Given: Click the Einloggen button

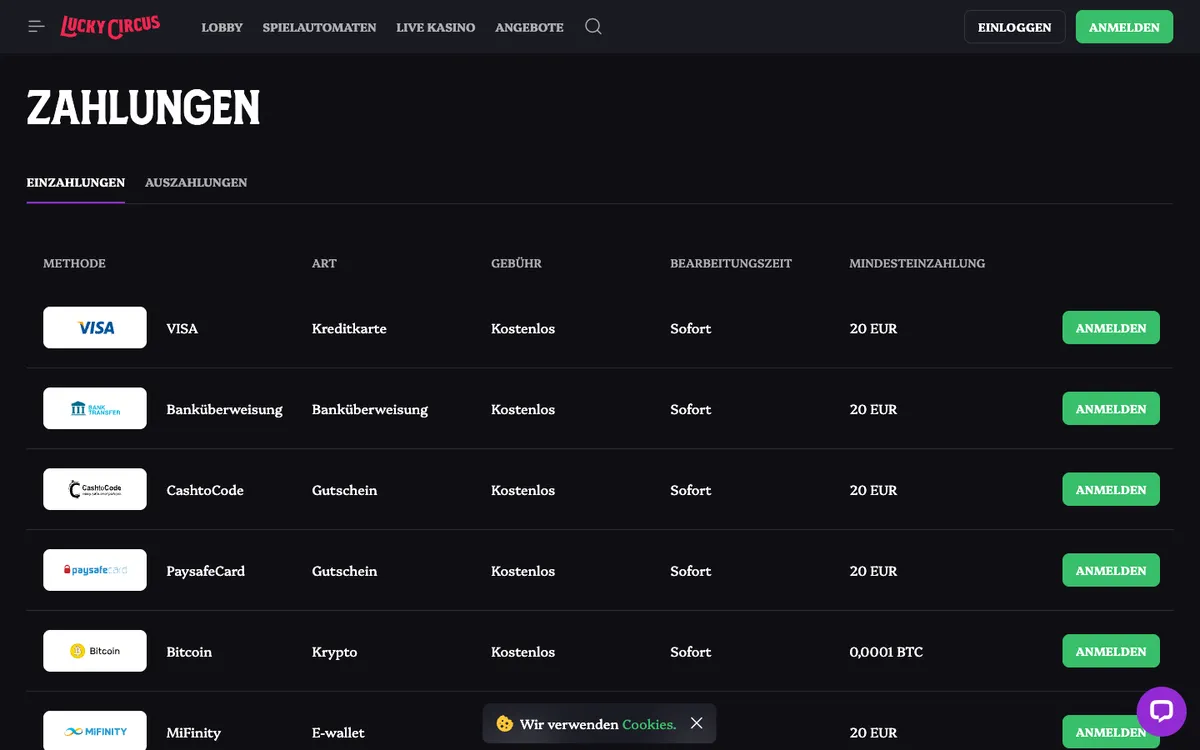Looking at the screenshot, I should (1015, 27).
